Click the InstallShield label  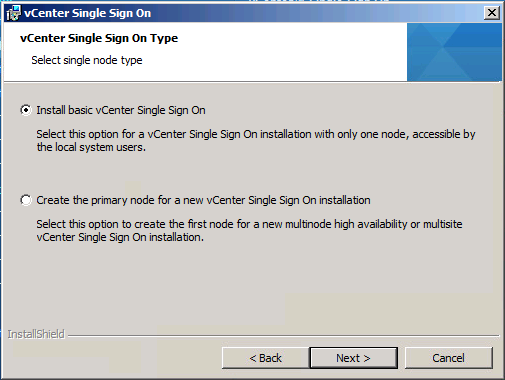(36, 334)
